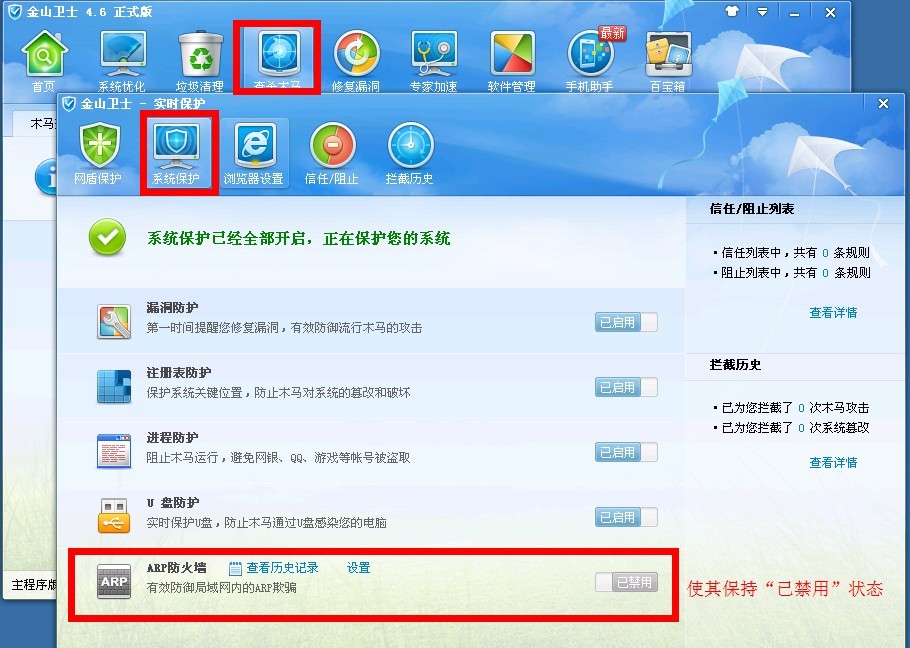The width and height of the screenshot is (910, 648).
Task: Open 修复漏洞 vulnerability repair icon
Action: click(x=356, y=61)
